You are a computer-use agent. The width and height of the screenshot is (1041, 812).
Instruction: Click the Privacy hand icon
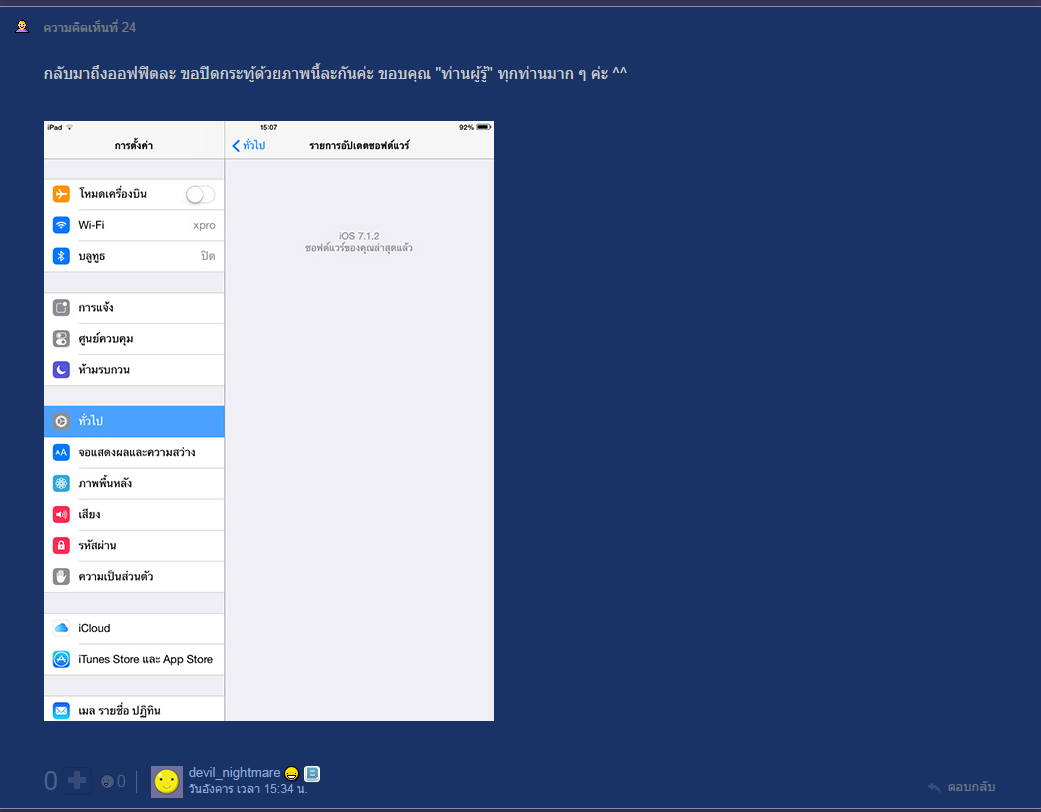pyautogui.click(x=61, y=577)
